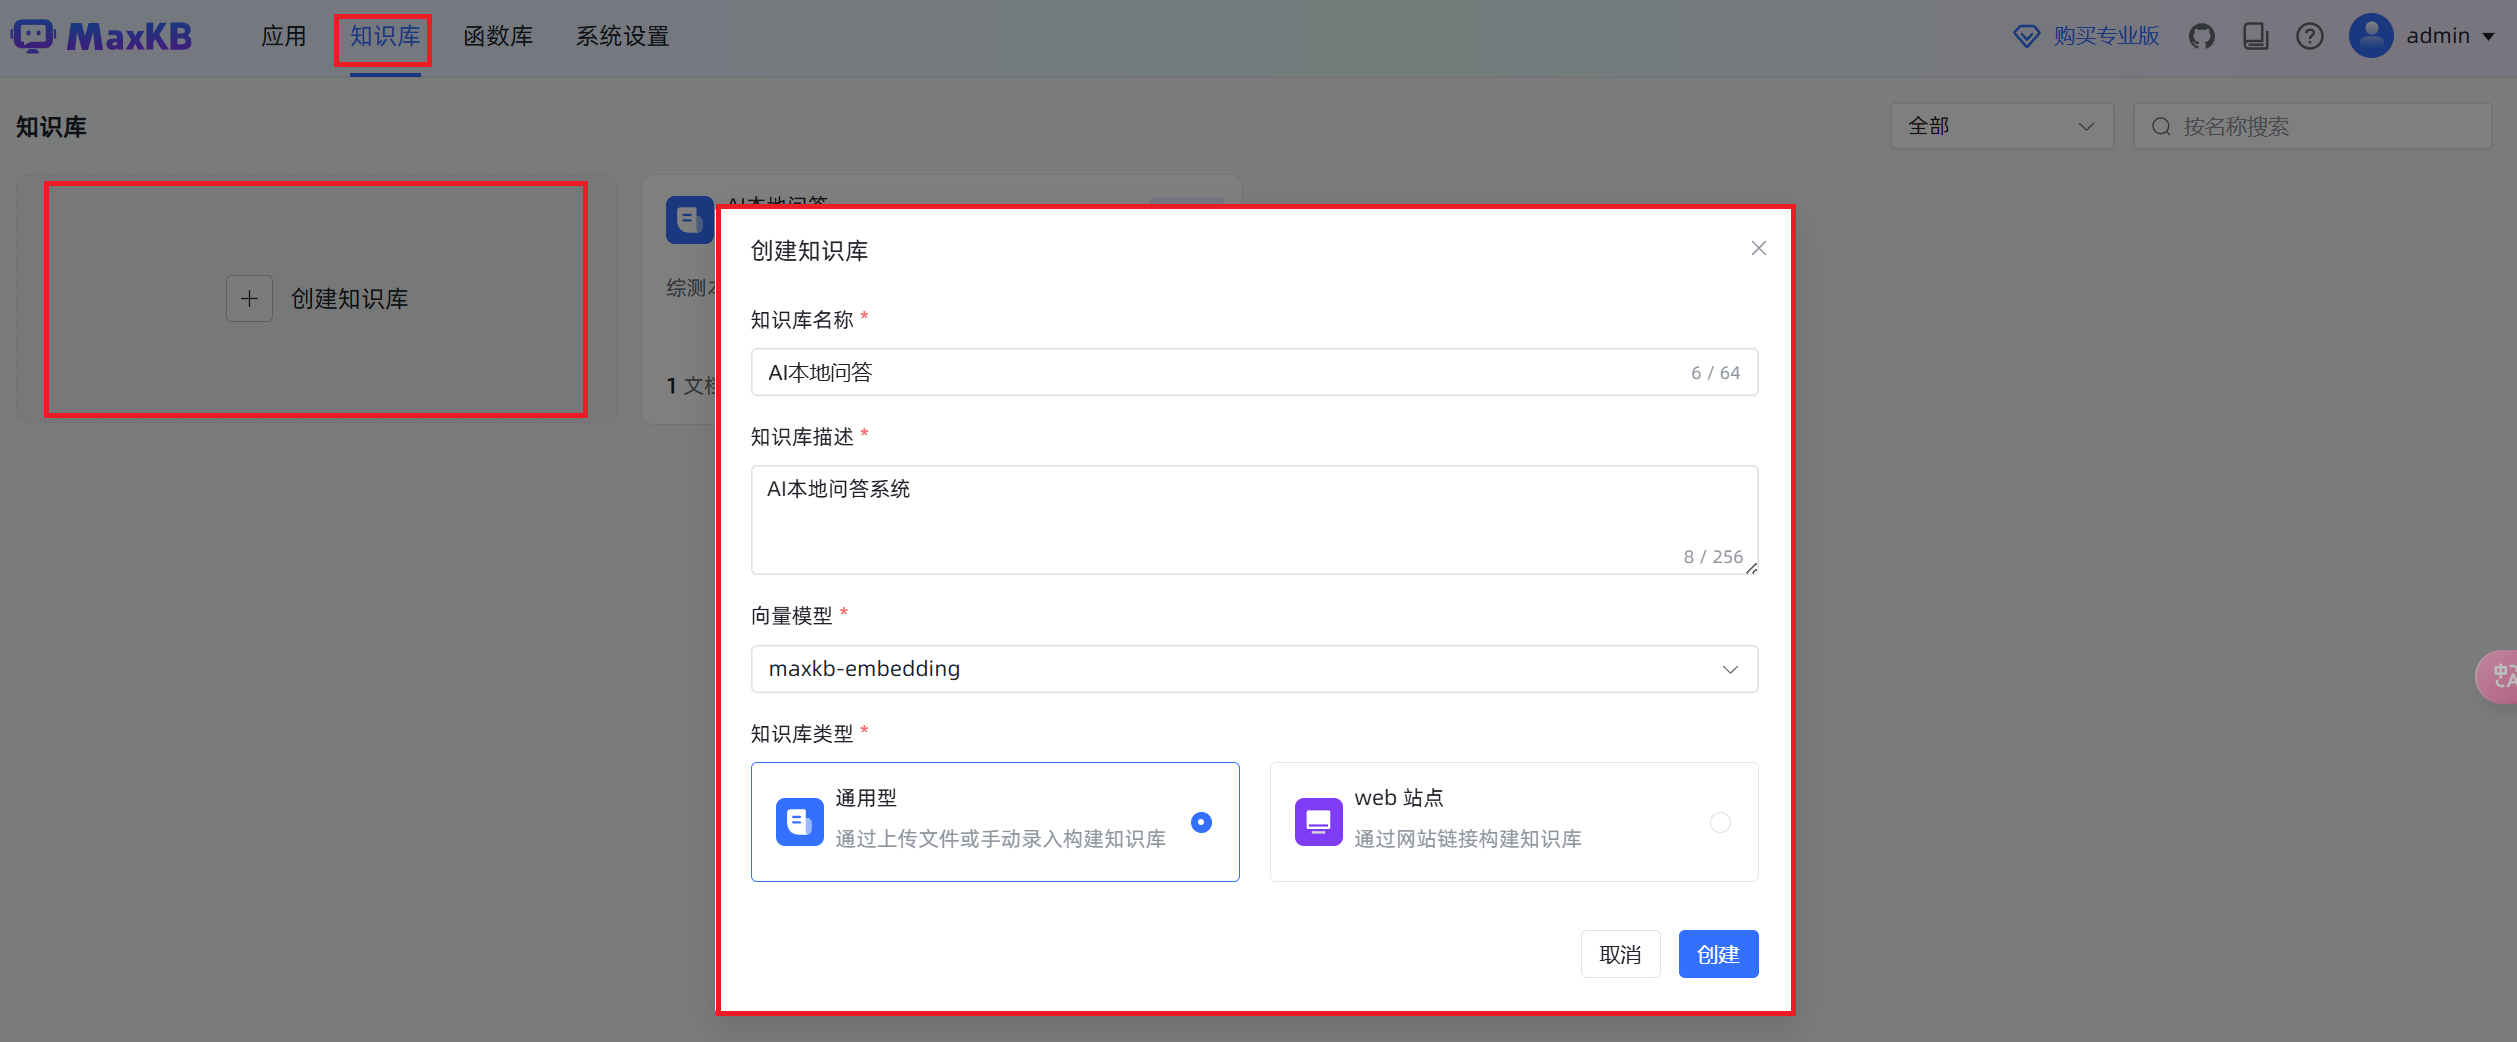Select the 通用型 radio button
The height and width of the screenshot is (1042, 2517).
(1201, 821)
